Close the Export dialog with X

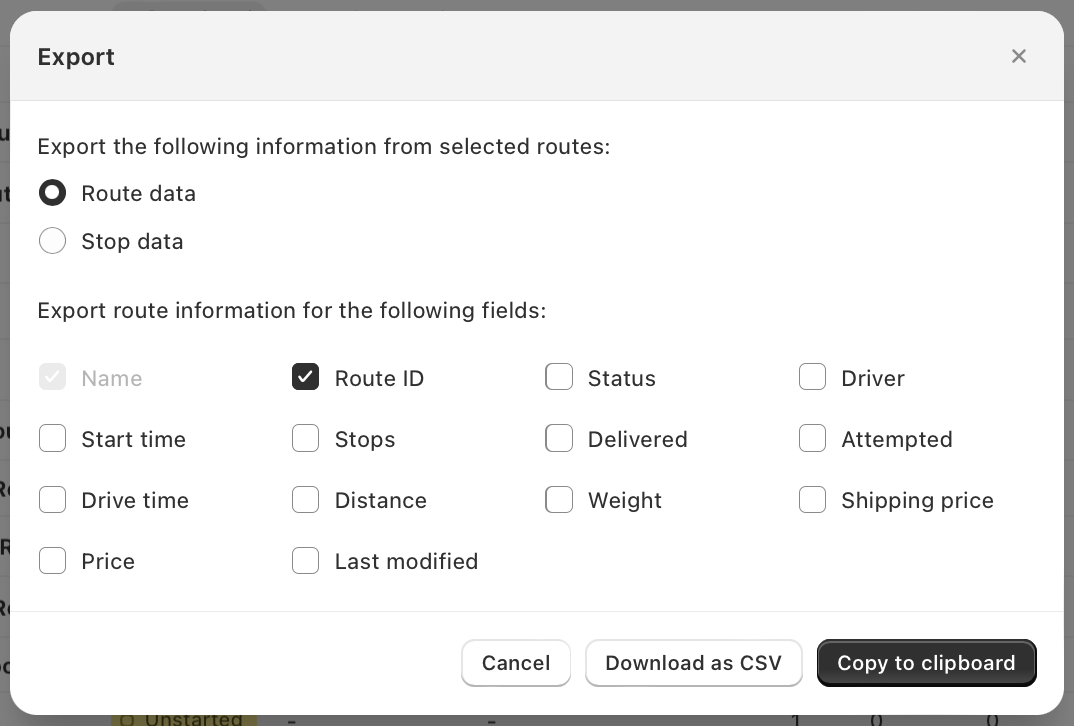1019,56
